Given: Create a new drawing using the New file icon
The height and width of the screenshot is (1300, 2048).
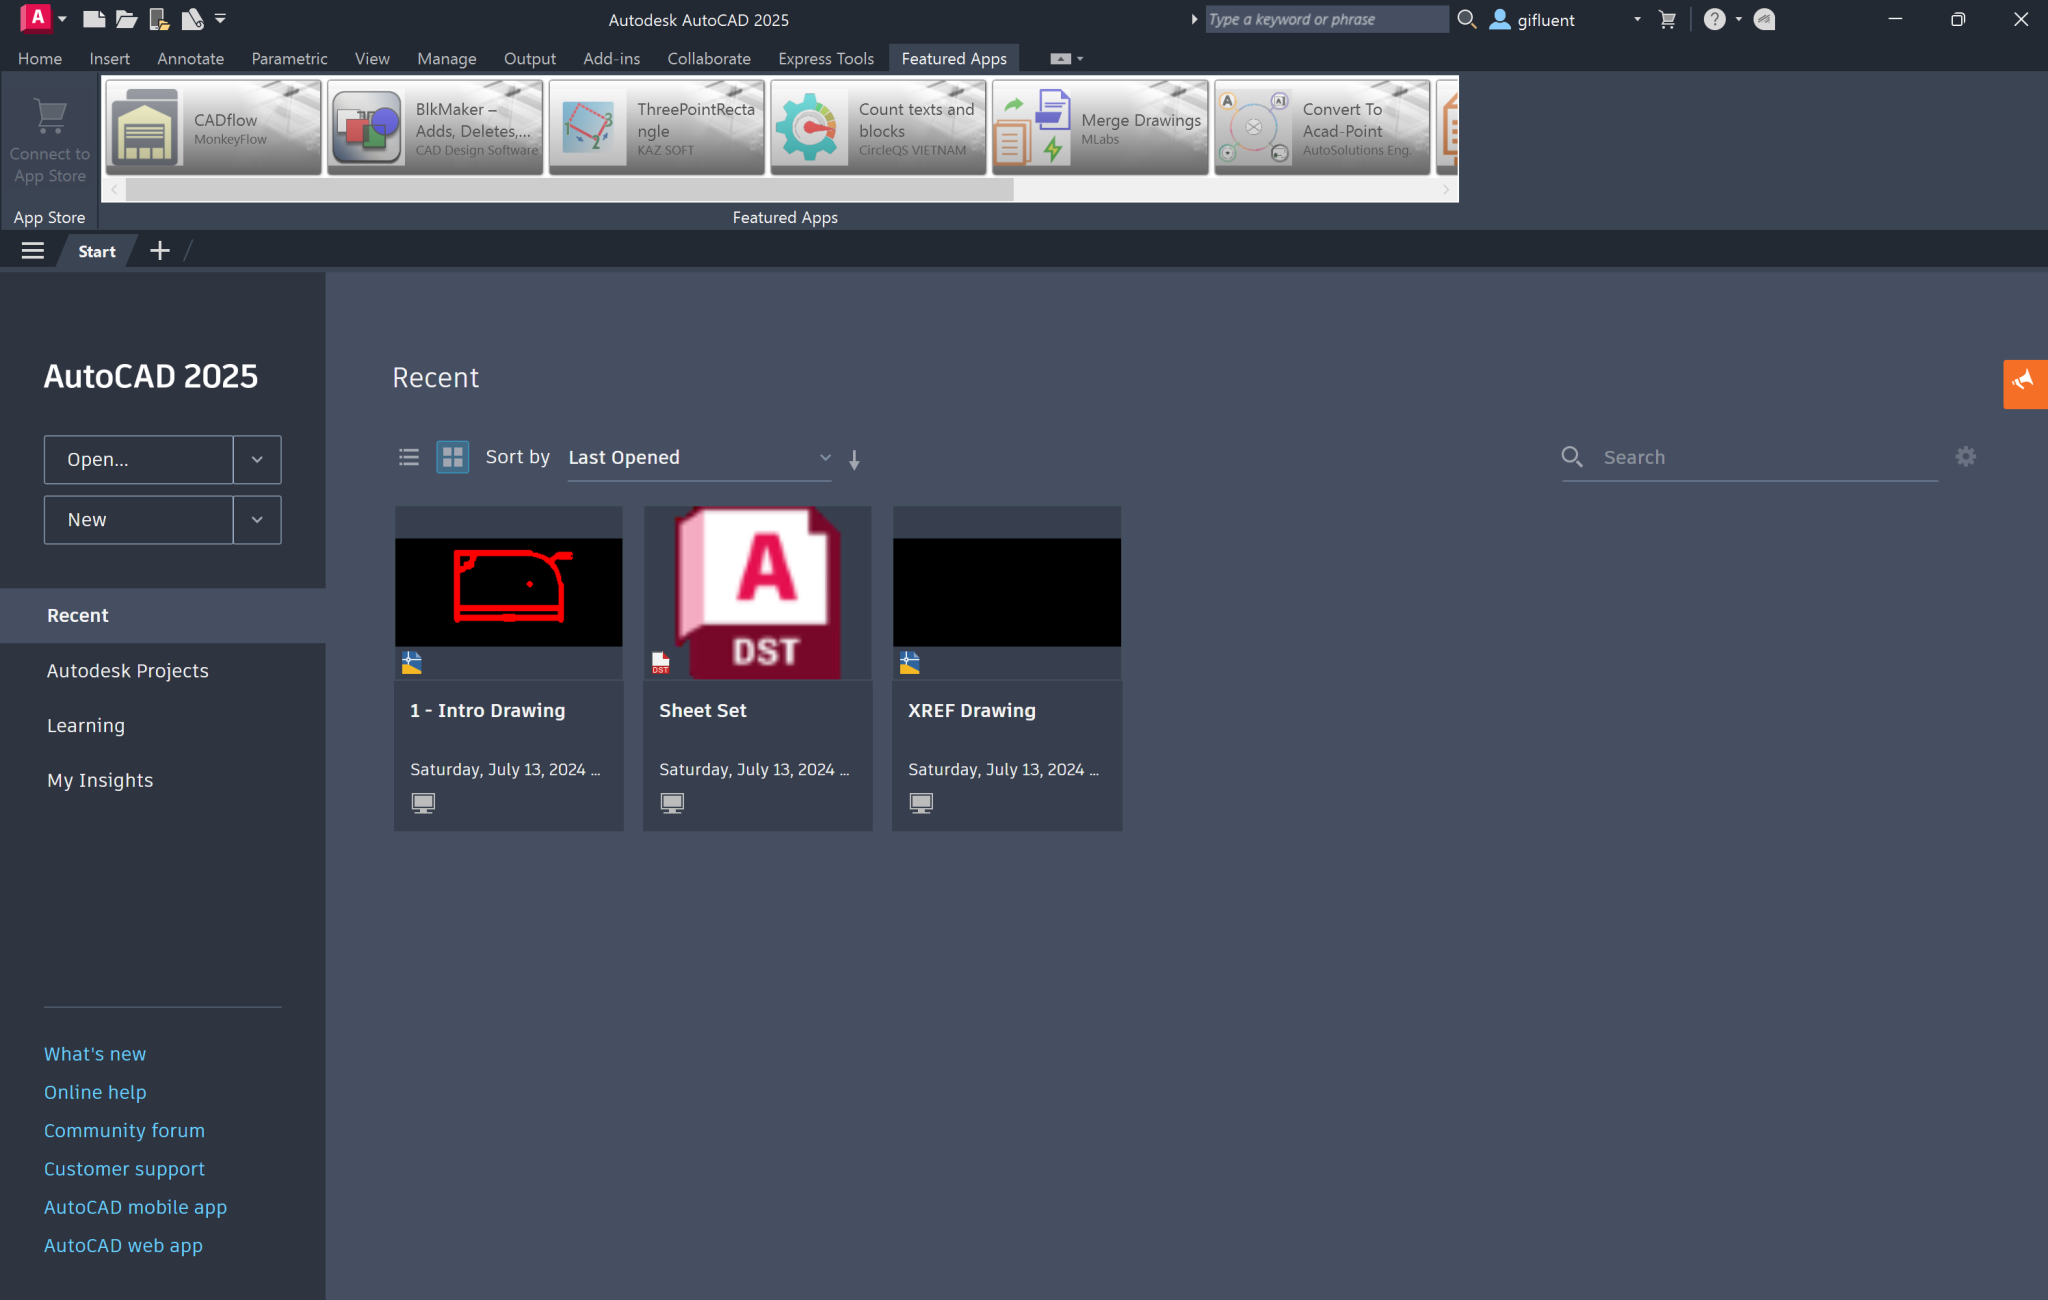Looking at the screenshot, I should pyautogui.click(x=96, y=19).
